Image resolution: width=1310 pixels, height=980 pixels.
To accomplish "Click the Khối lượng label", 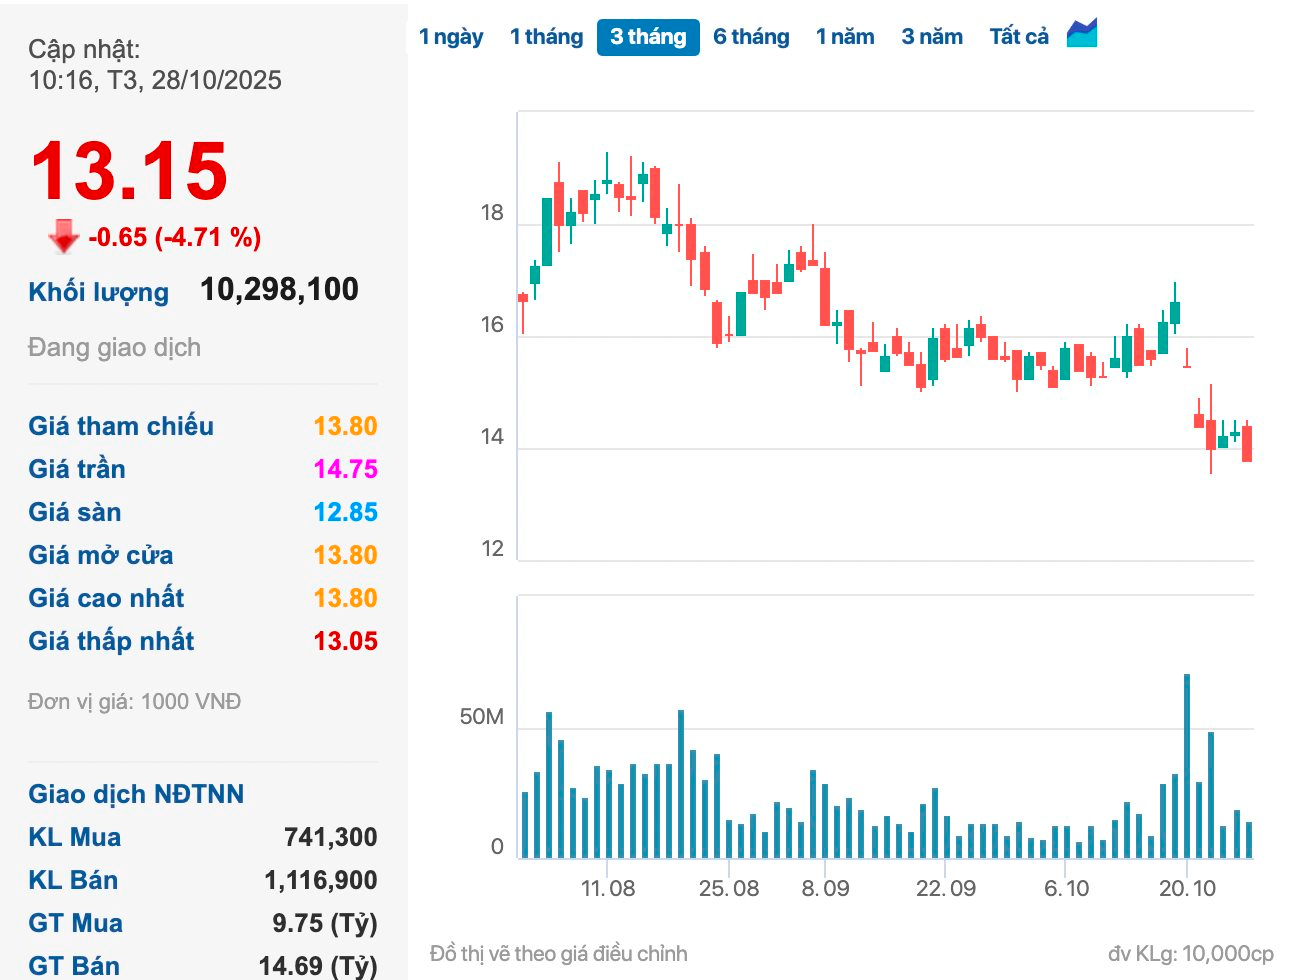I will tap(98, 292).
